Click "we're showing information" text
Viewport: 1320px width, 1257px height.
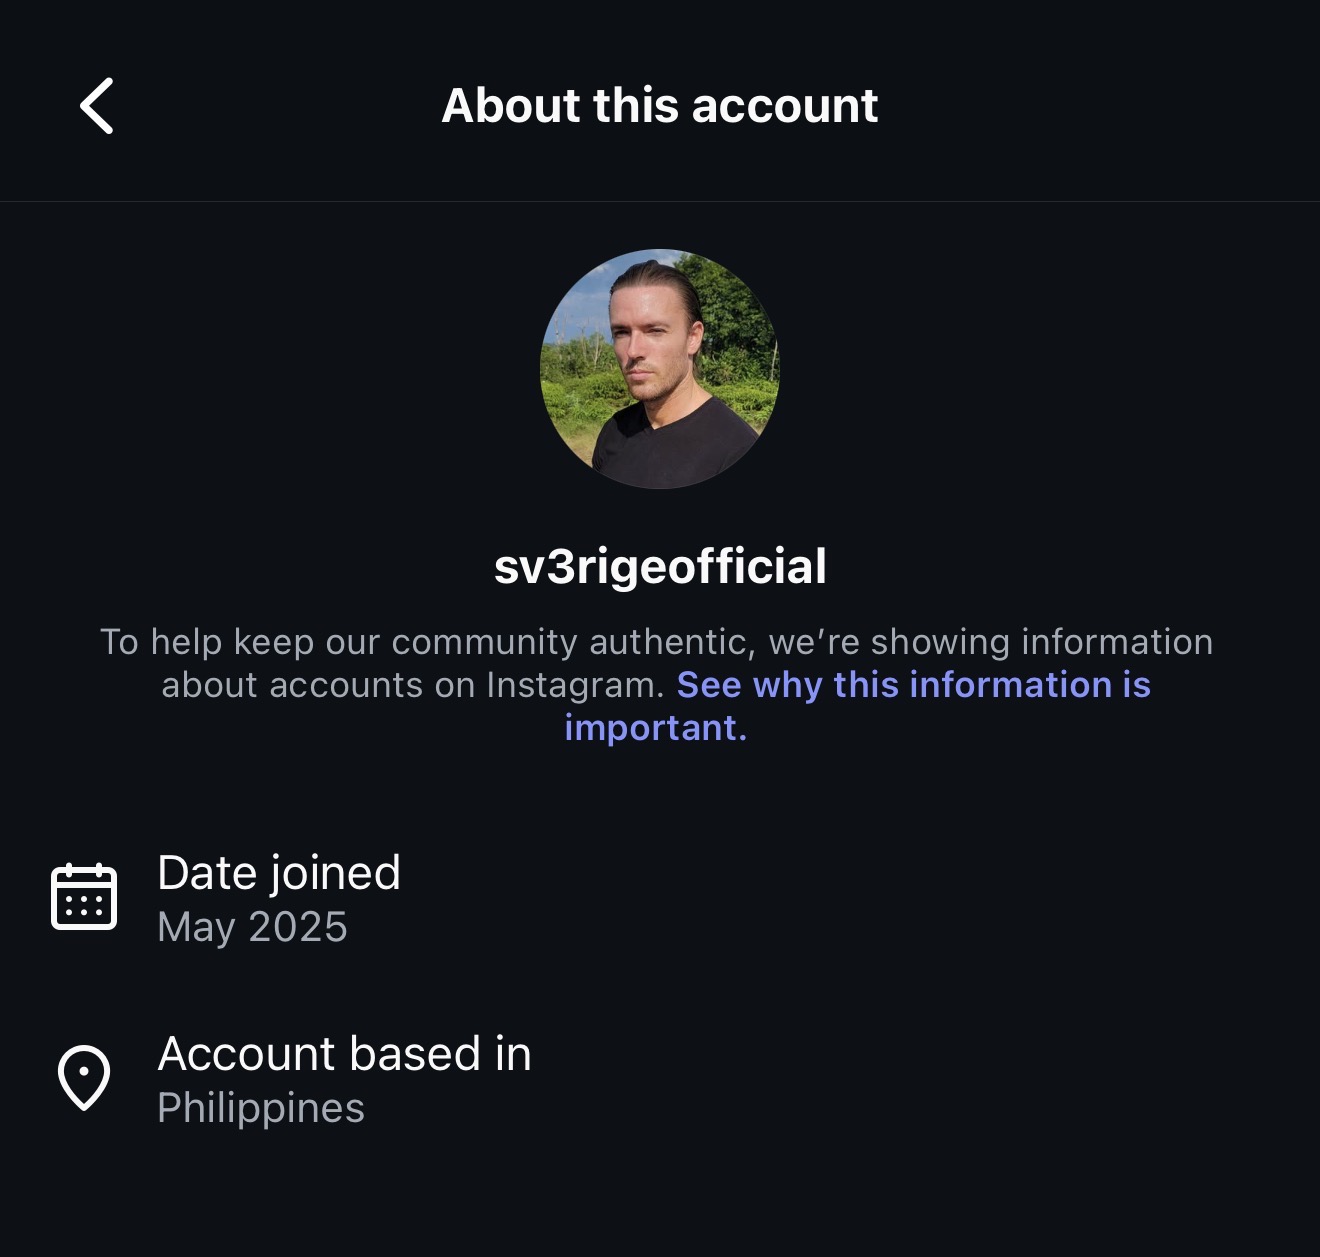(990, 642)
